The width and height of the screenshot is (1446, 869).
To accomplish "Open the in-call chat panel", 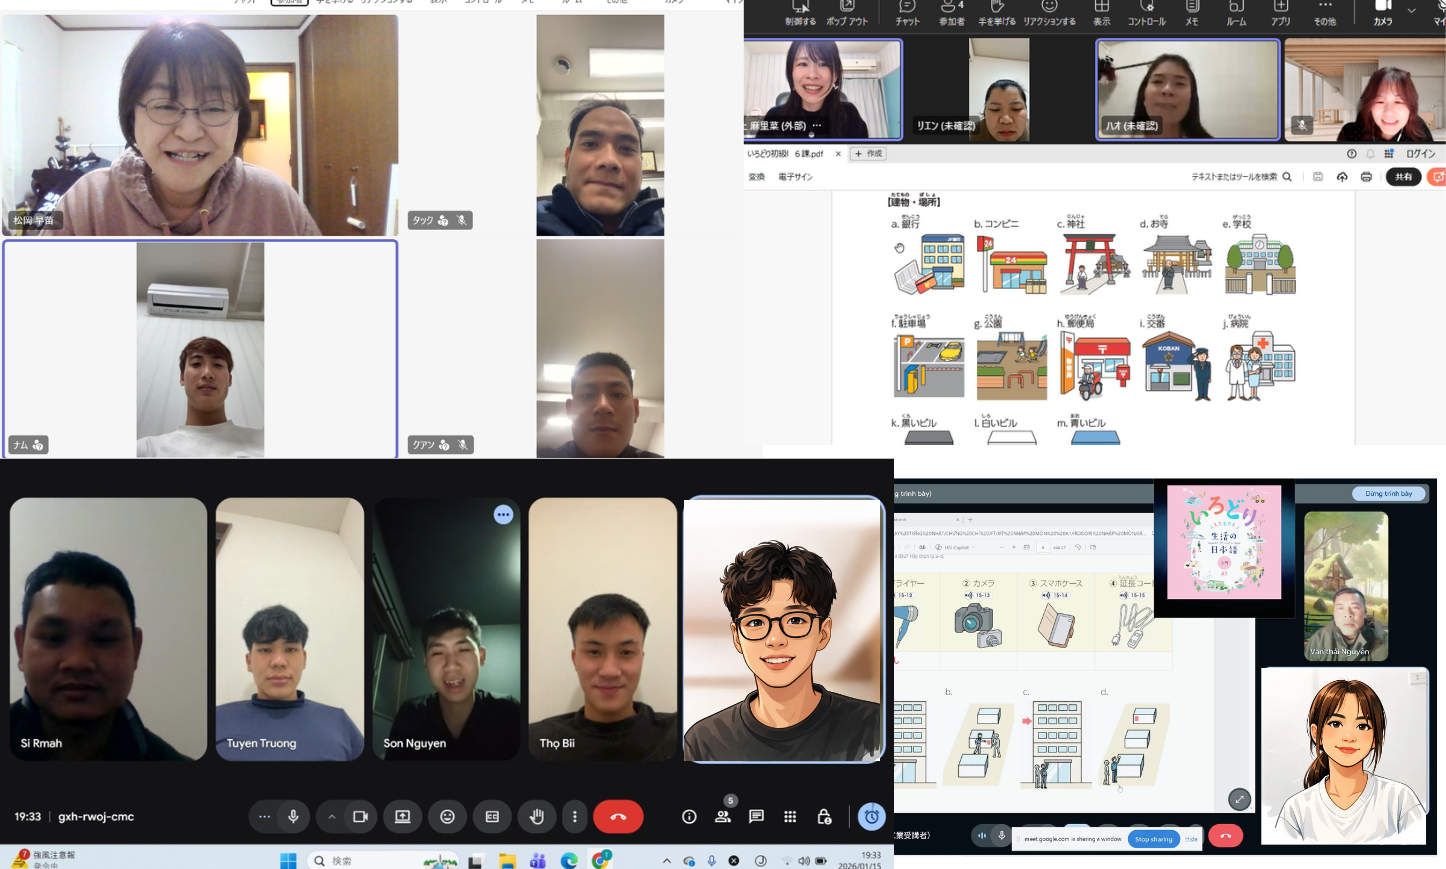I will tap(756, 817).
